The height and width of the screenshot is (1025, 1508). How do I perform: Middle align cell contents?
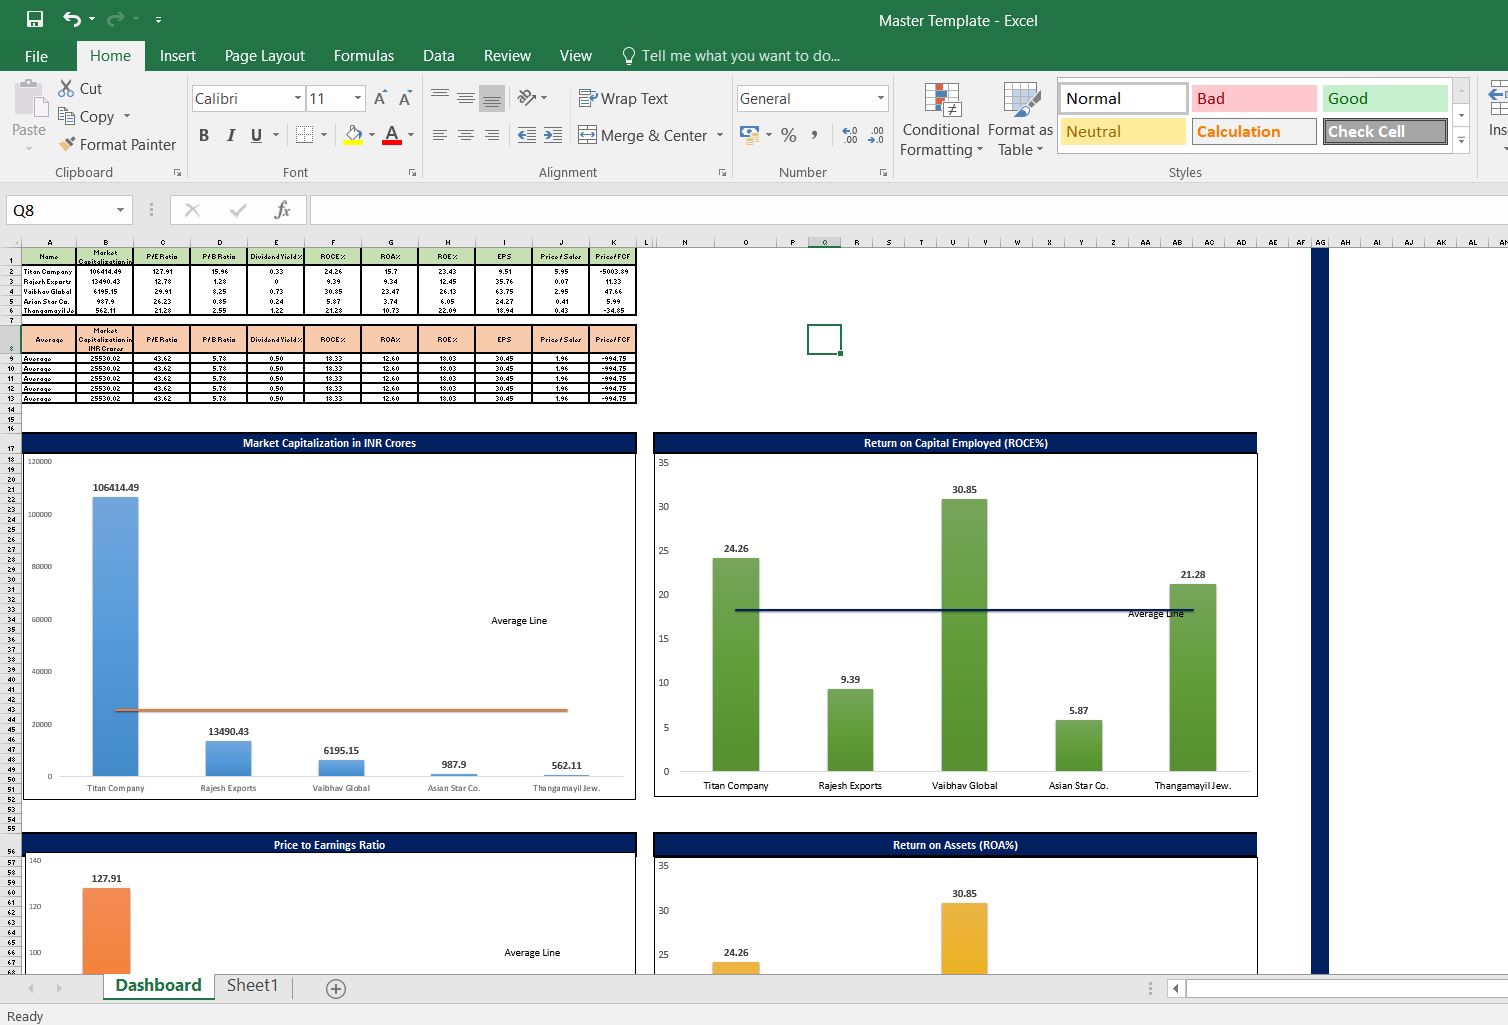click(x=466, y=97)
